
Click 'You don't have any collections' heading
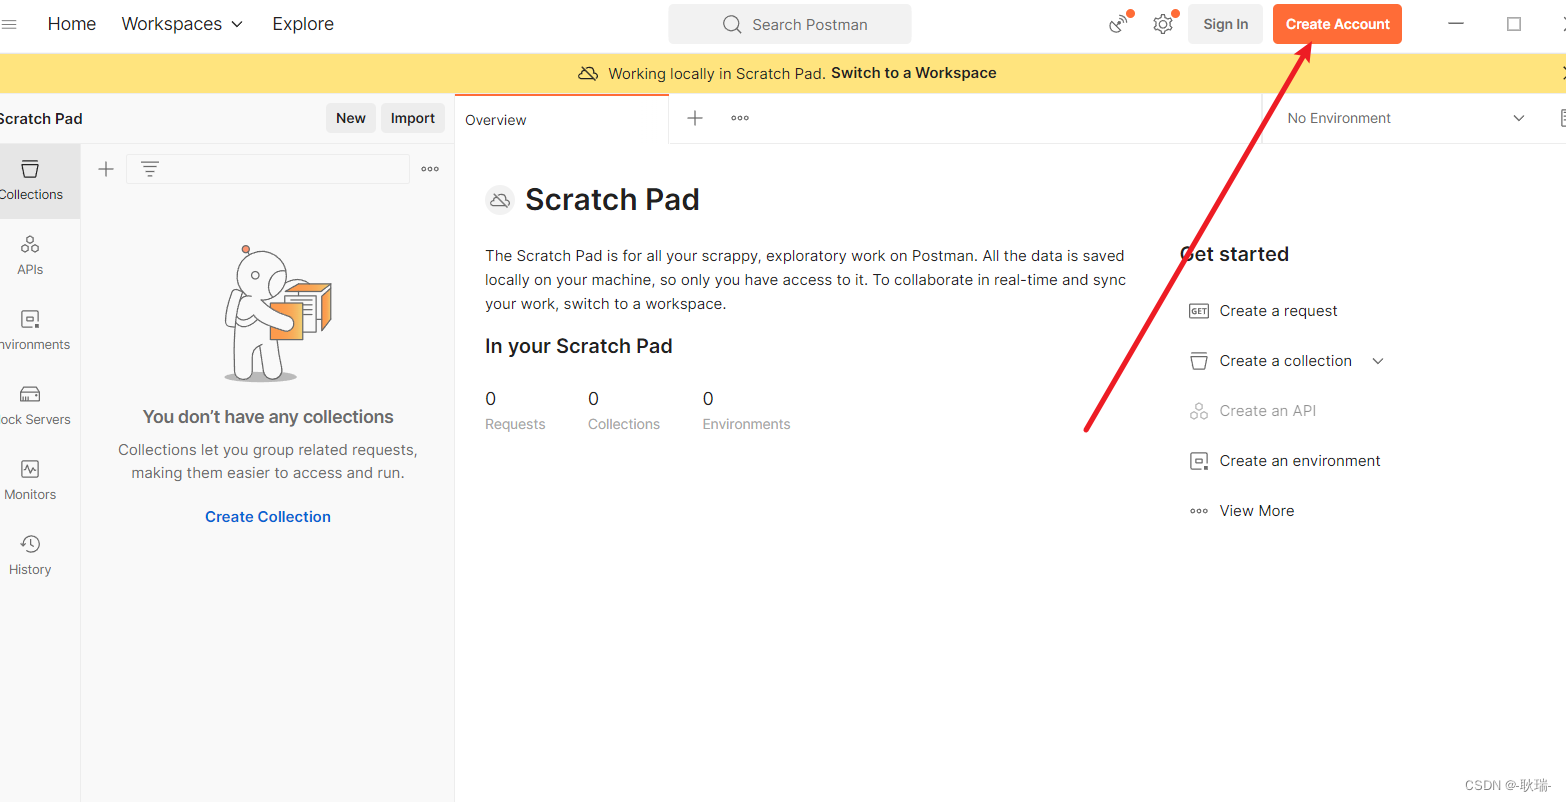[268, 417]
